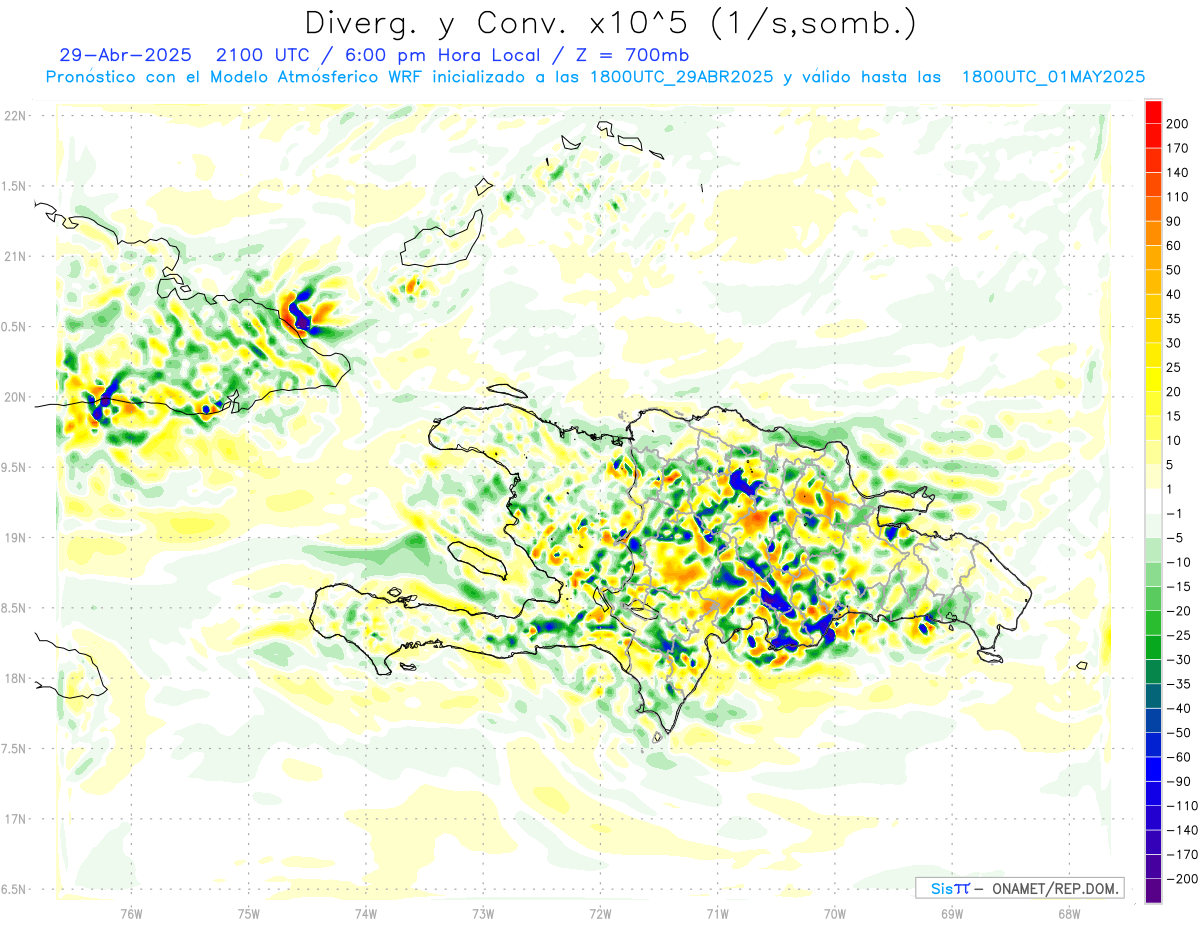Click the positive colorbar value '30'
The width and height of the screenshot is (1200, 927).
(1176, 344)
